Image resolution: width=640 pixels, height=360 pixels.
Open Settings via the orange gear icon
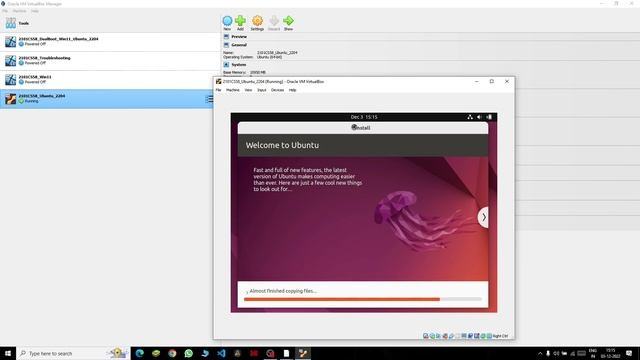[257, 22]
